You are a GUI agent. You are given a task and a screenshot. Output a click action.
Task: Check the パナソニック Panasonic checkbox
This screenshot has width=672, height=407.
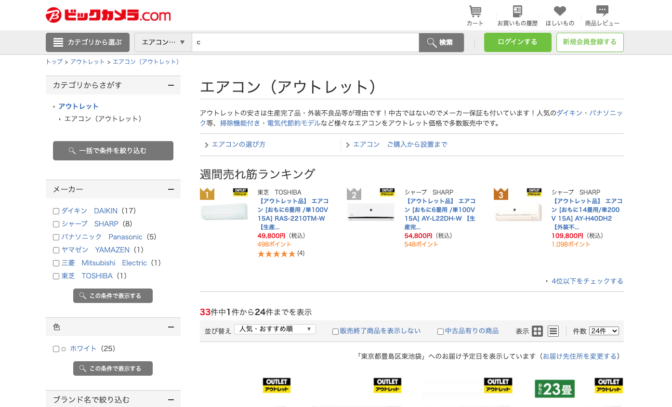coord(56,237)
